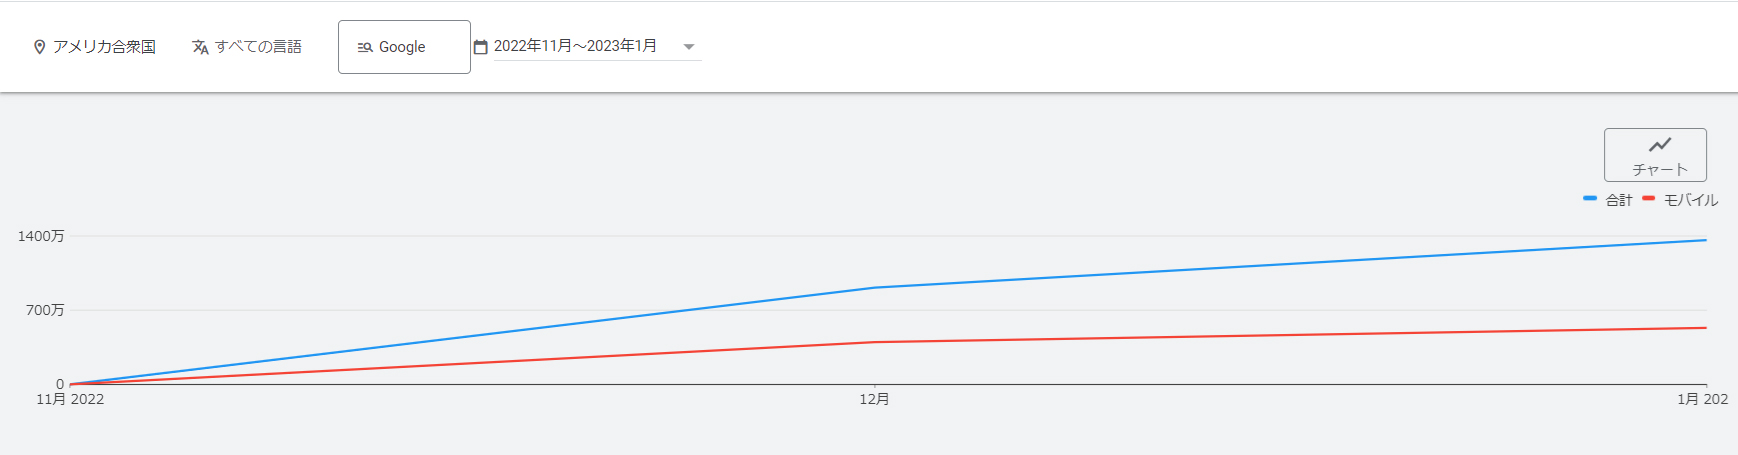The width and height of the screenshot is (1738, 455).
Task: Click the 12月 axis label
Action: 874,399
